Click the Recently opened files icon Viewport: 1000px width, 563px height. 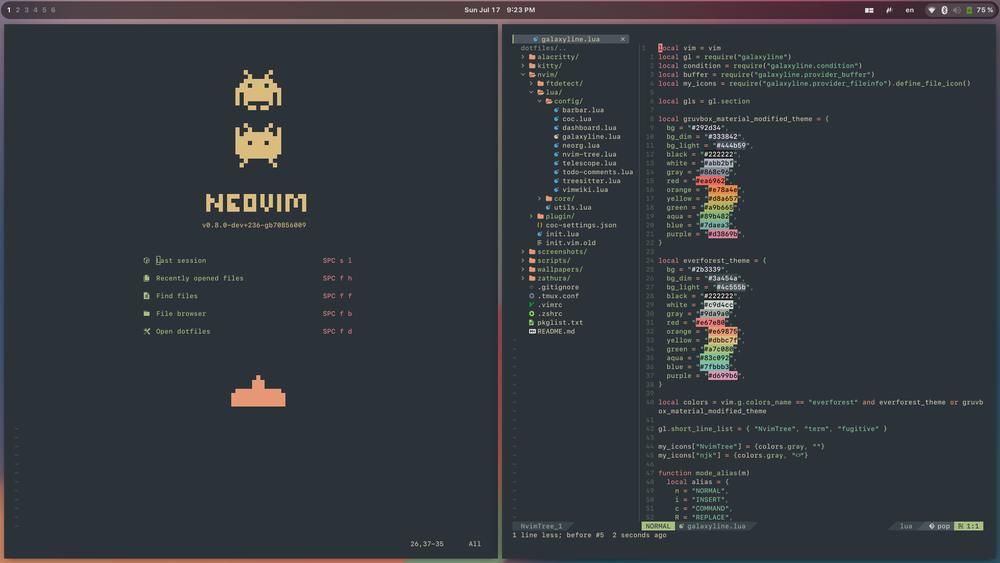146,278
